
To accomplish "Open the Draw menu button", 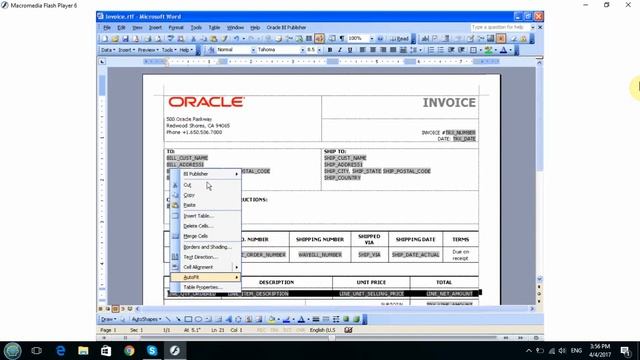I will tap(108, 319).
